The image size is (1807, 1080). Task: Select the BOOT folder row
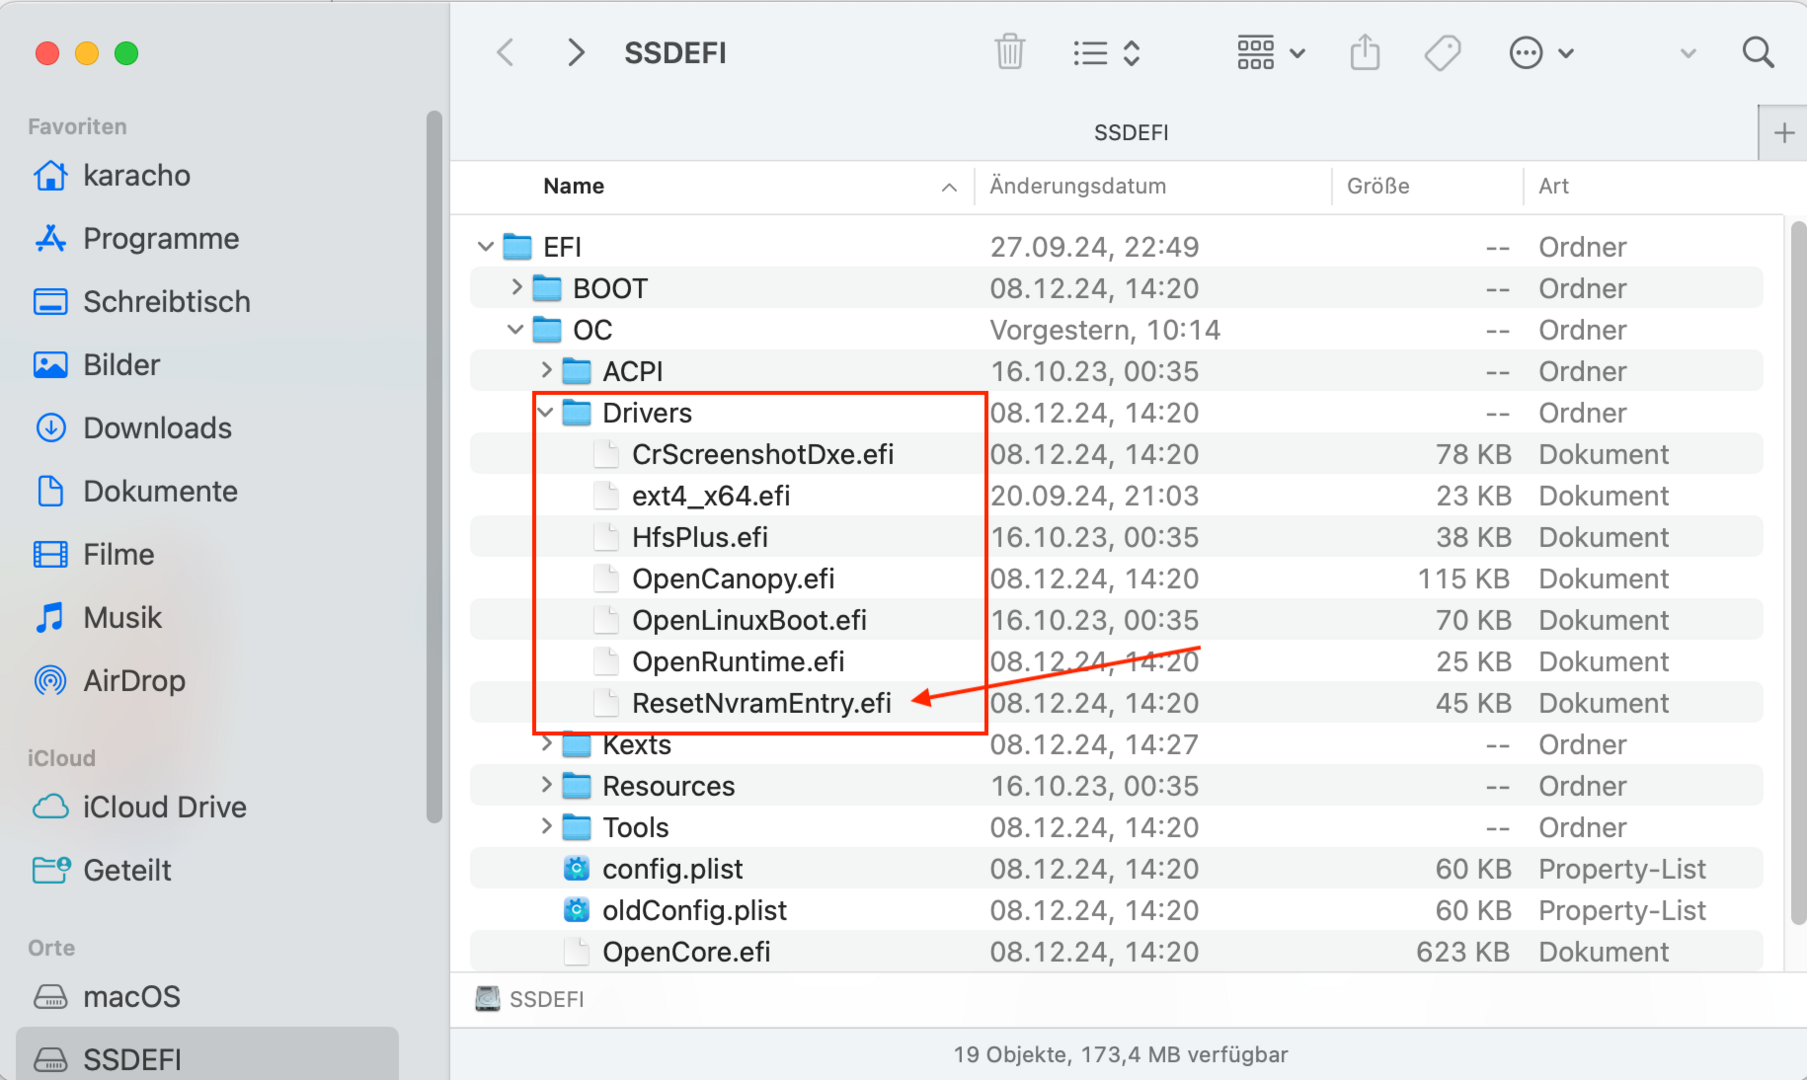[1116, 288]
